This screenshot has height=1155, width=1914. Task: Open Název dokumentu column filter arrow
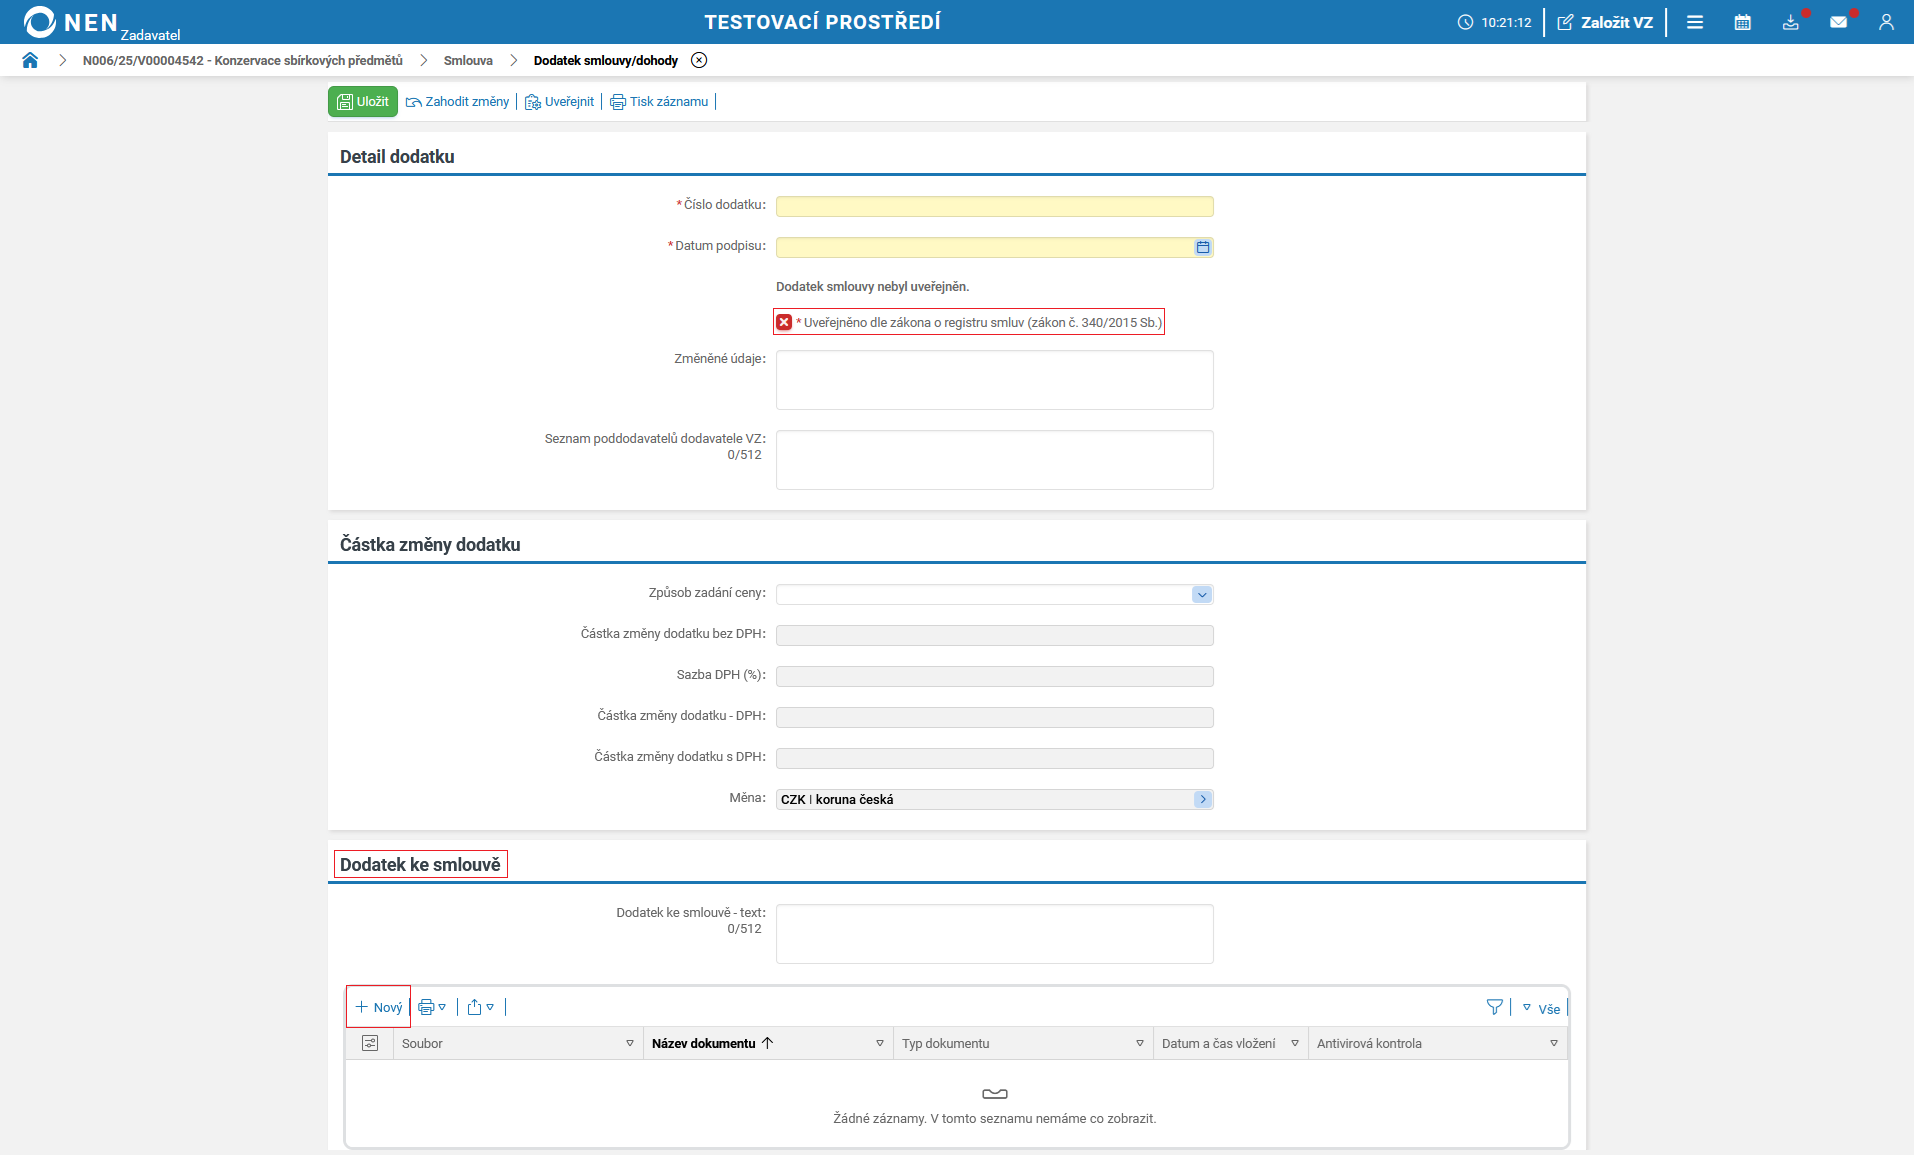pos(880,1043)
